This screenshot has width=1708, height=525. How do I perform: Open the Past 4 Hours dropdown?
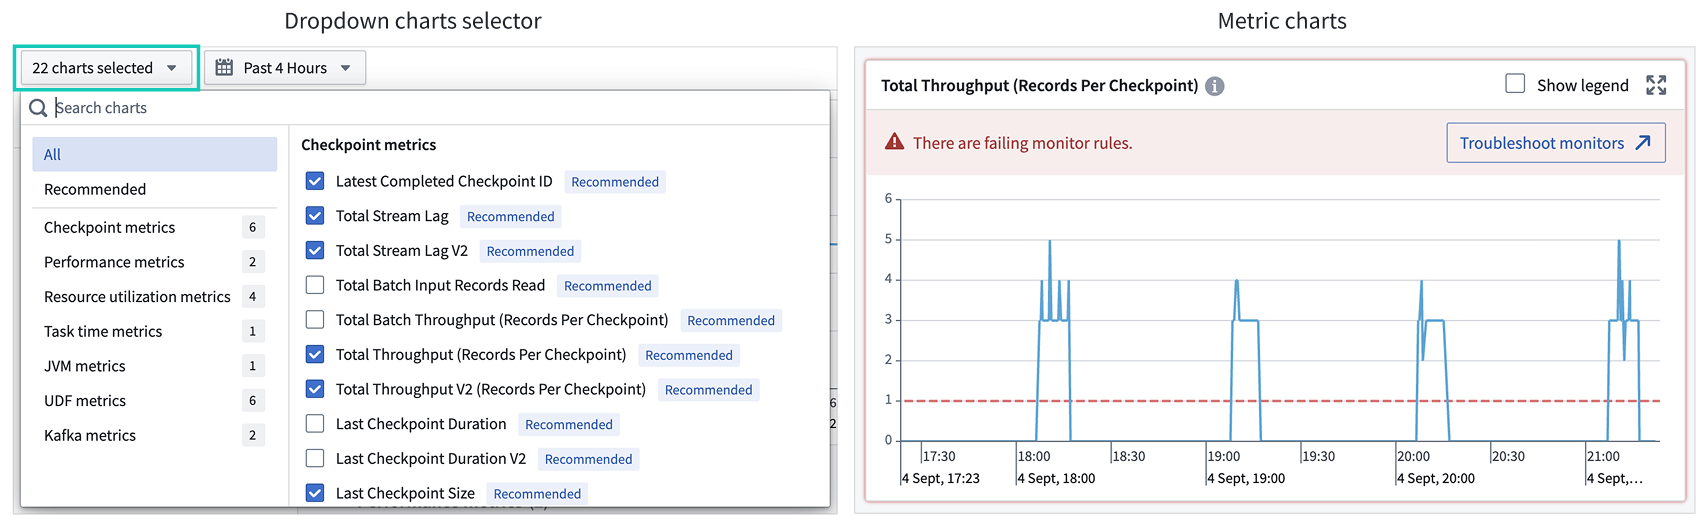point(285,68)
